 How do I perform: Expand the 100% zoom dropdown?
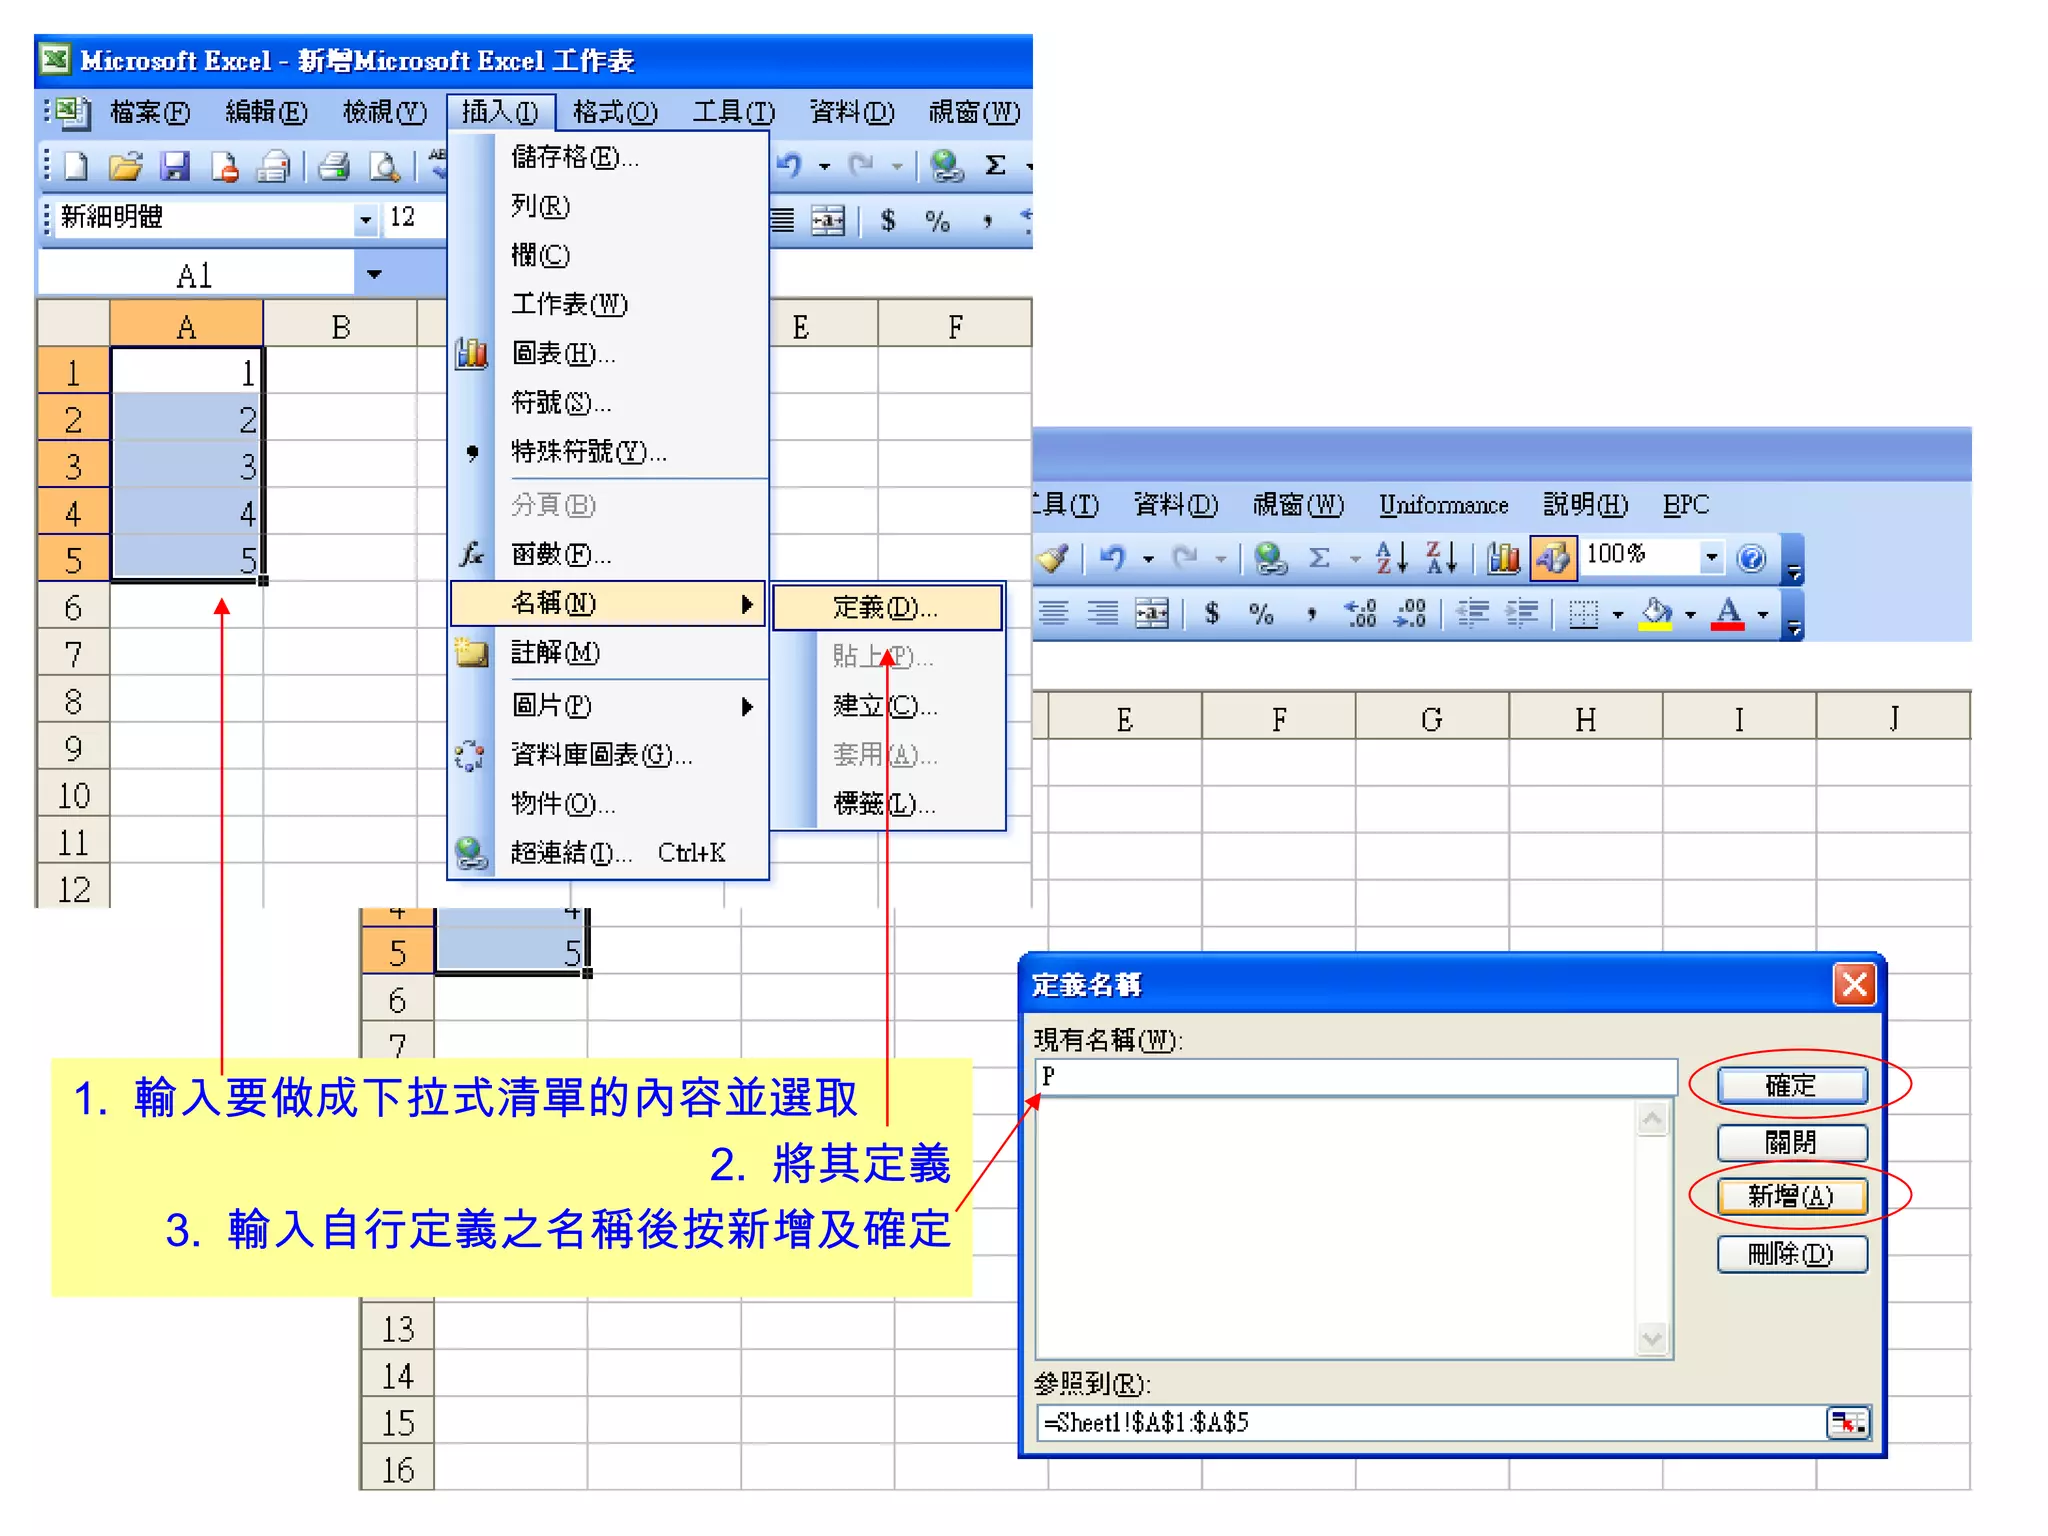point(1711,556)
